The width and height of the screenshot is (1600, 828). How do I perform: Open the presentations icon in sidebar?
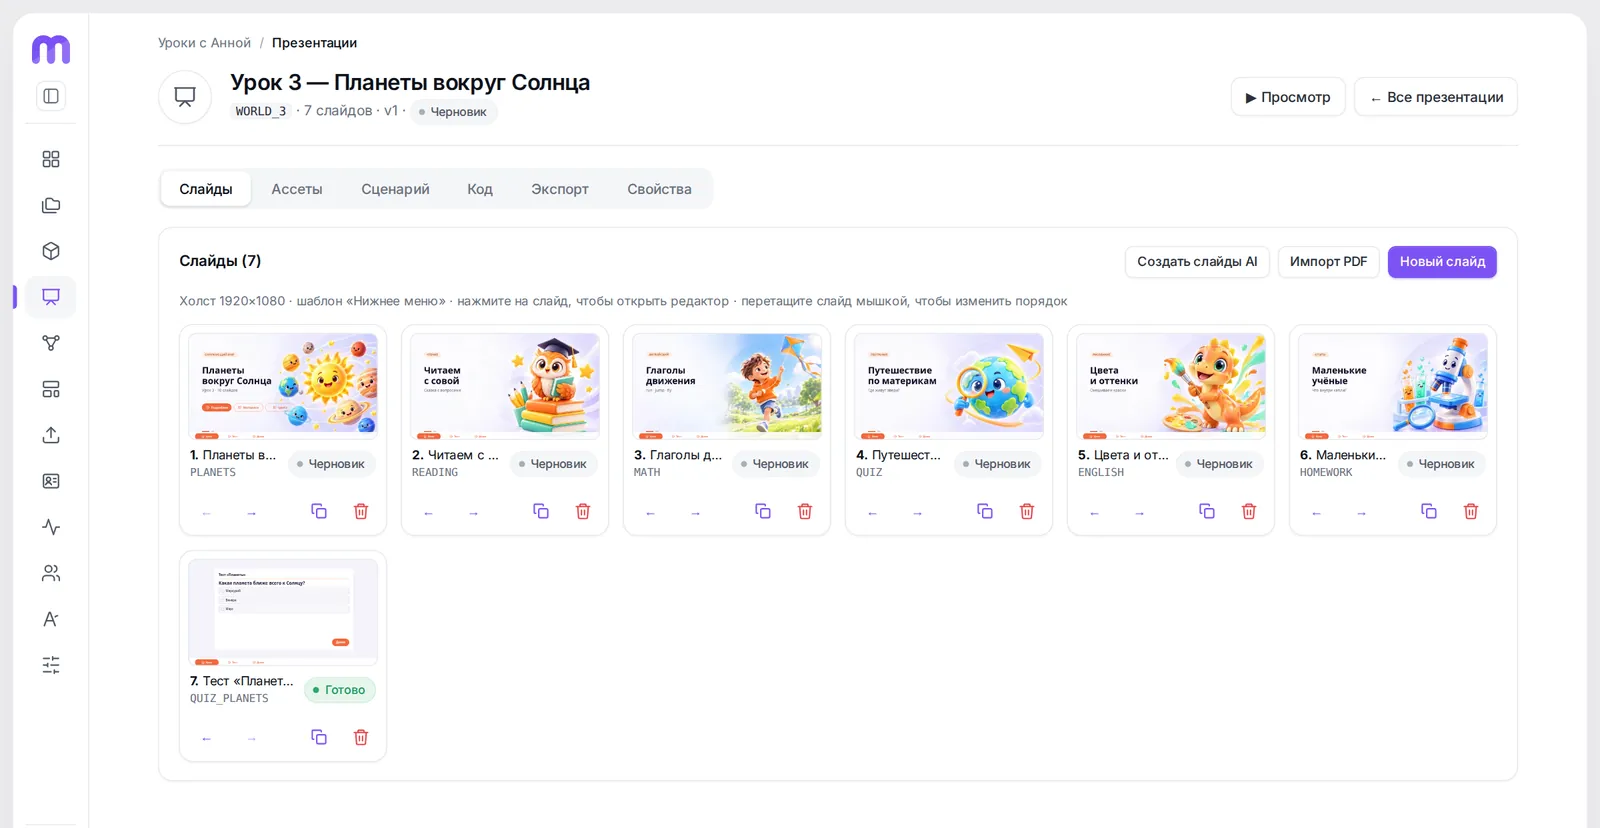coord(51,297)
